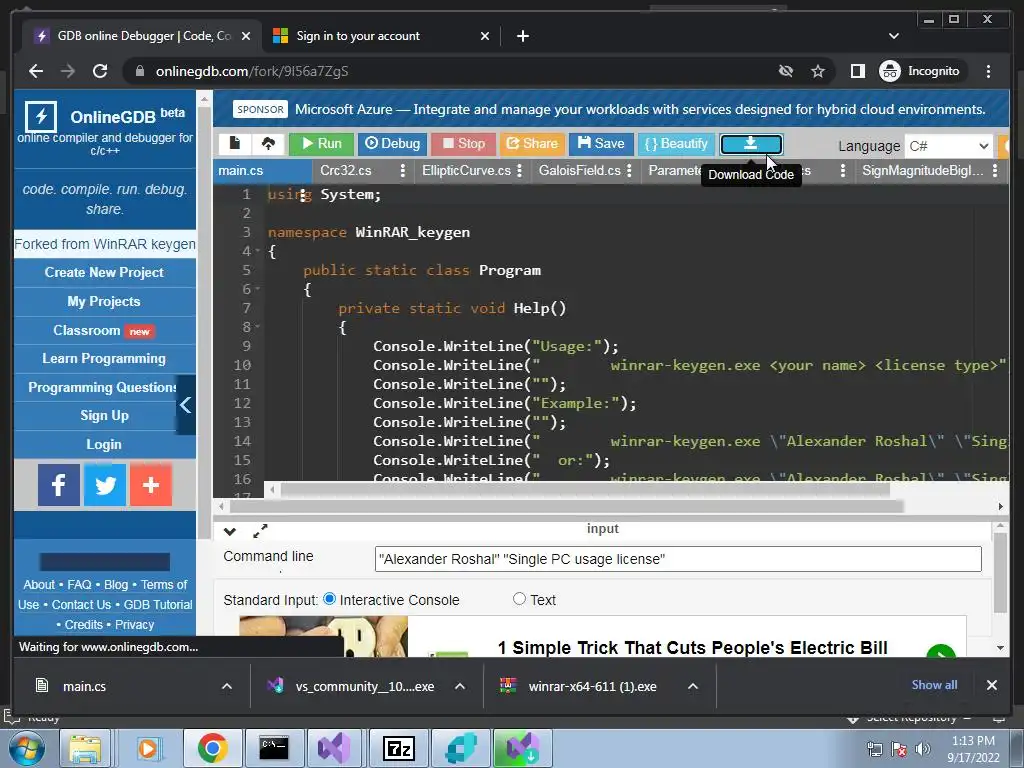Share on Twitter icon
The image size is (1024, 768).
point(105,485)
